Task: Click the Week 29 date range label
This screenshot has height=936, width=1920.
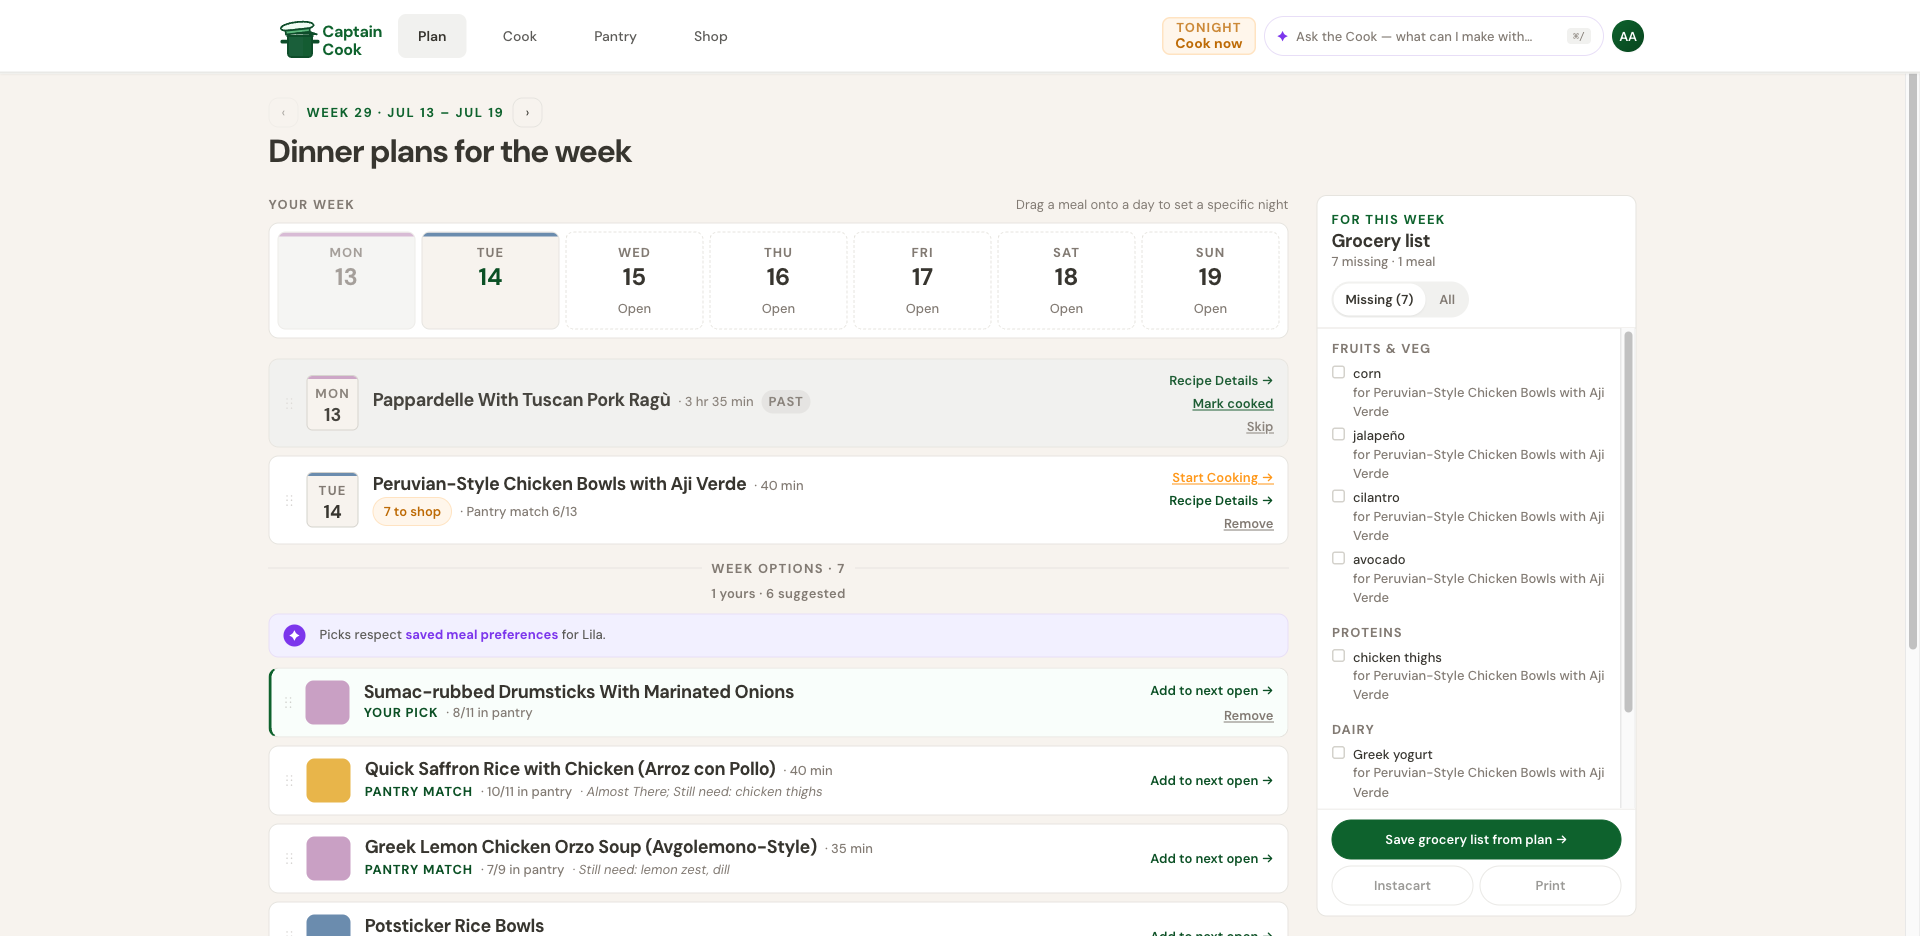Action: (404, 113)
